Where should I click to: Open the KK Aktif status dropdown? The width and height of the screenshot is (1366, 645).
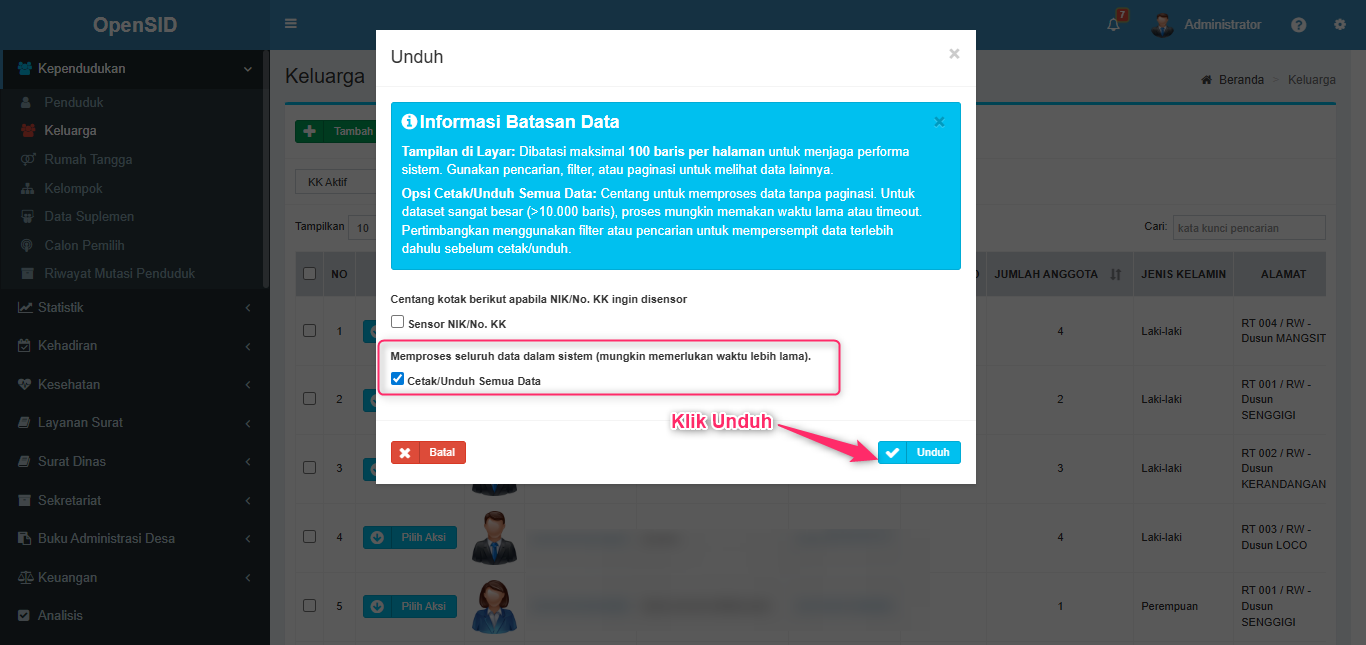pyautogui.click(x=335, y=182)
